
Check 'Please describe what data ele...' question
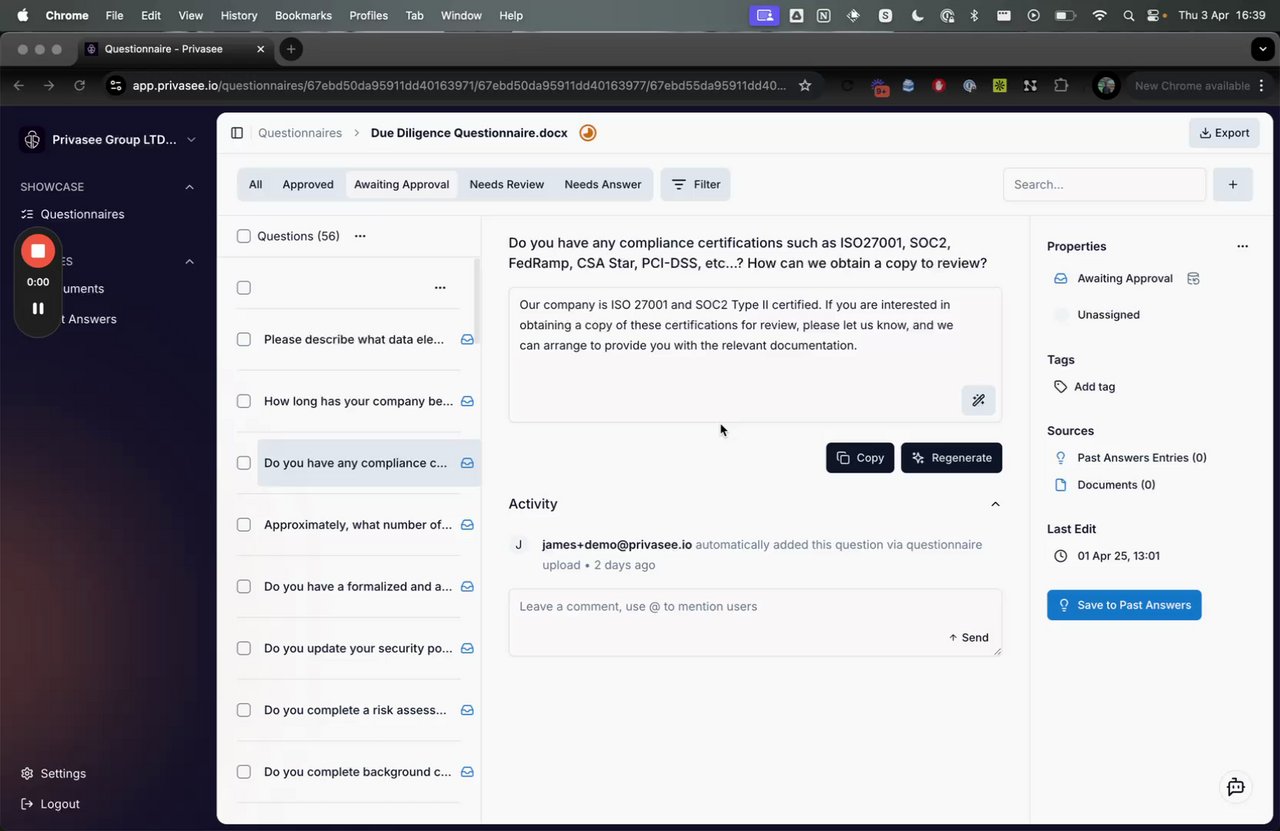244,340
